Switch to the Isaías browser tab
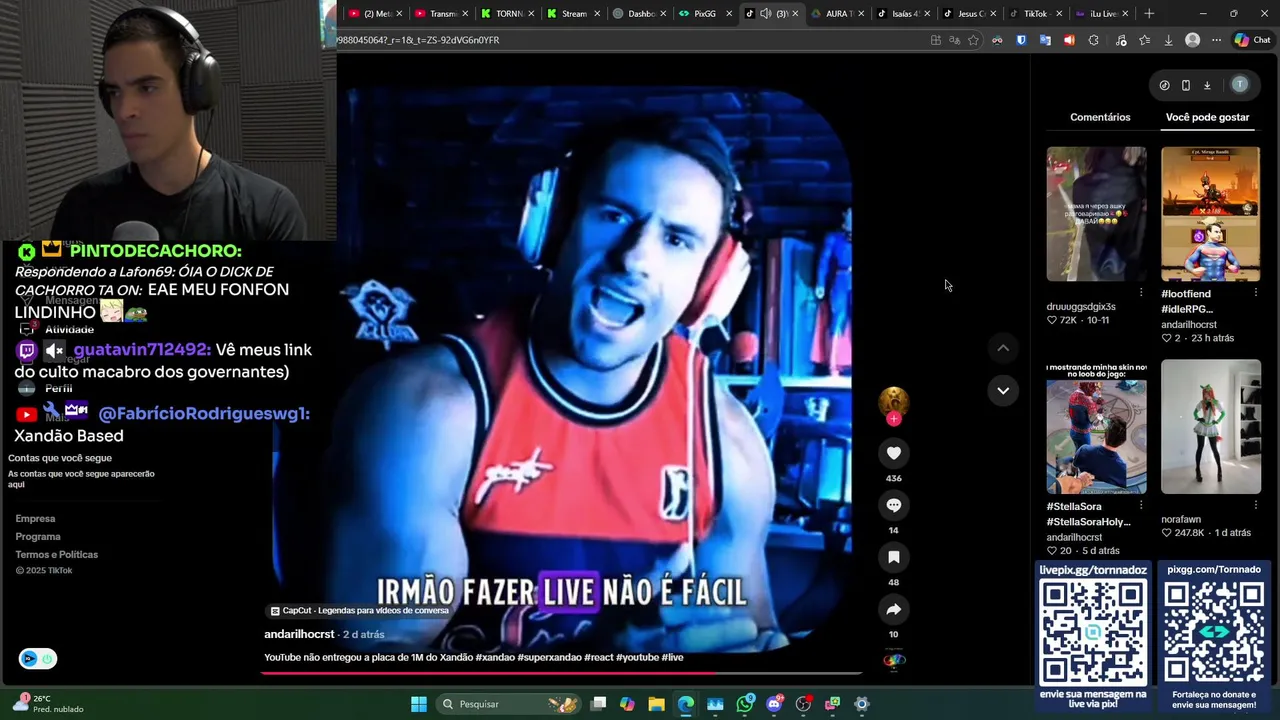 [x=902, y=13]
